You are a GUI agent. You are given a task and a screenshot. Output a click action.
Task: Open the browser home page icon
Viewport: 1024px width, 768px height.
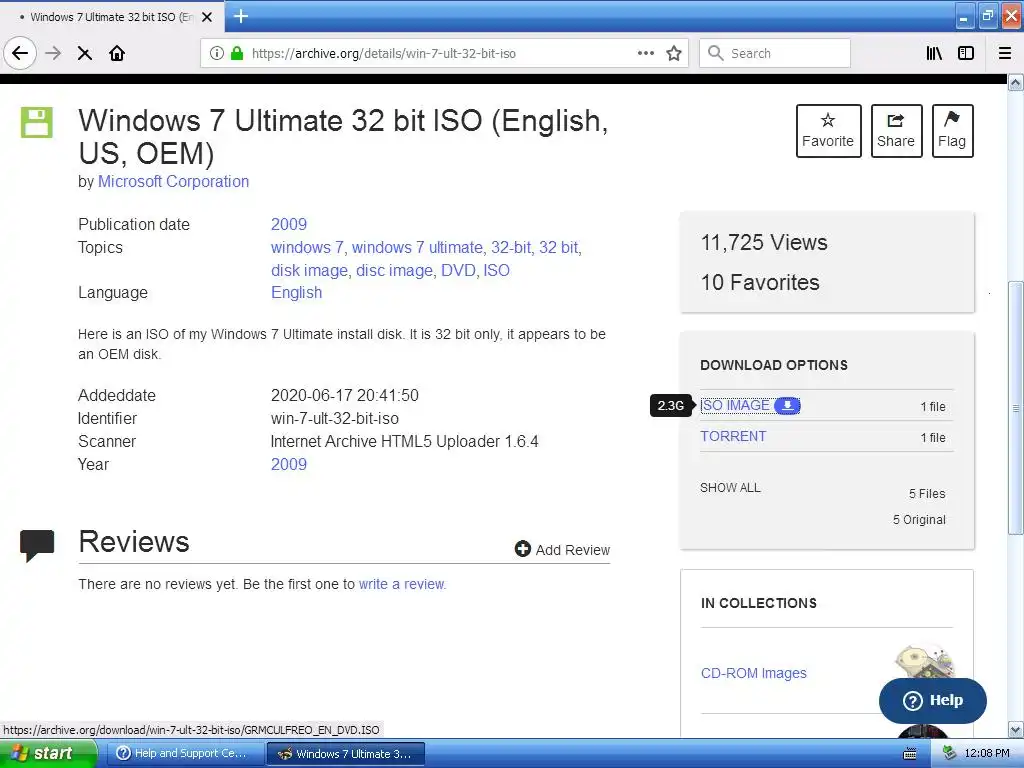117,53
